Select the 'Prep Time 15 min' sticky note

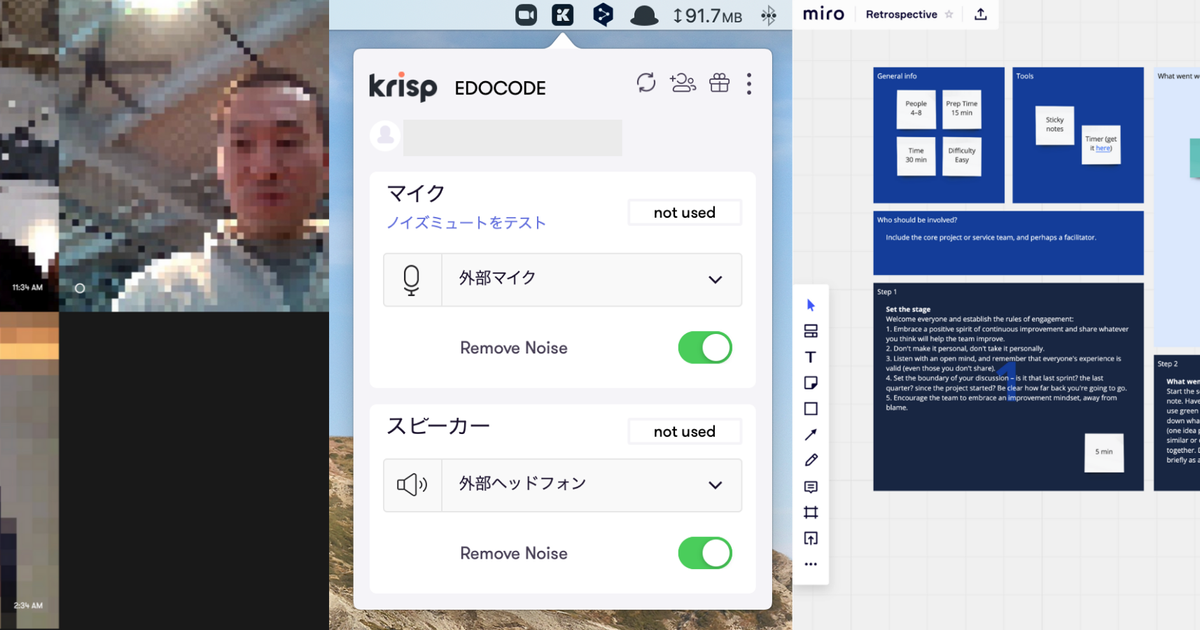click(962, 109)
